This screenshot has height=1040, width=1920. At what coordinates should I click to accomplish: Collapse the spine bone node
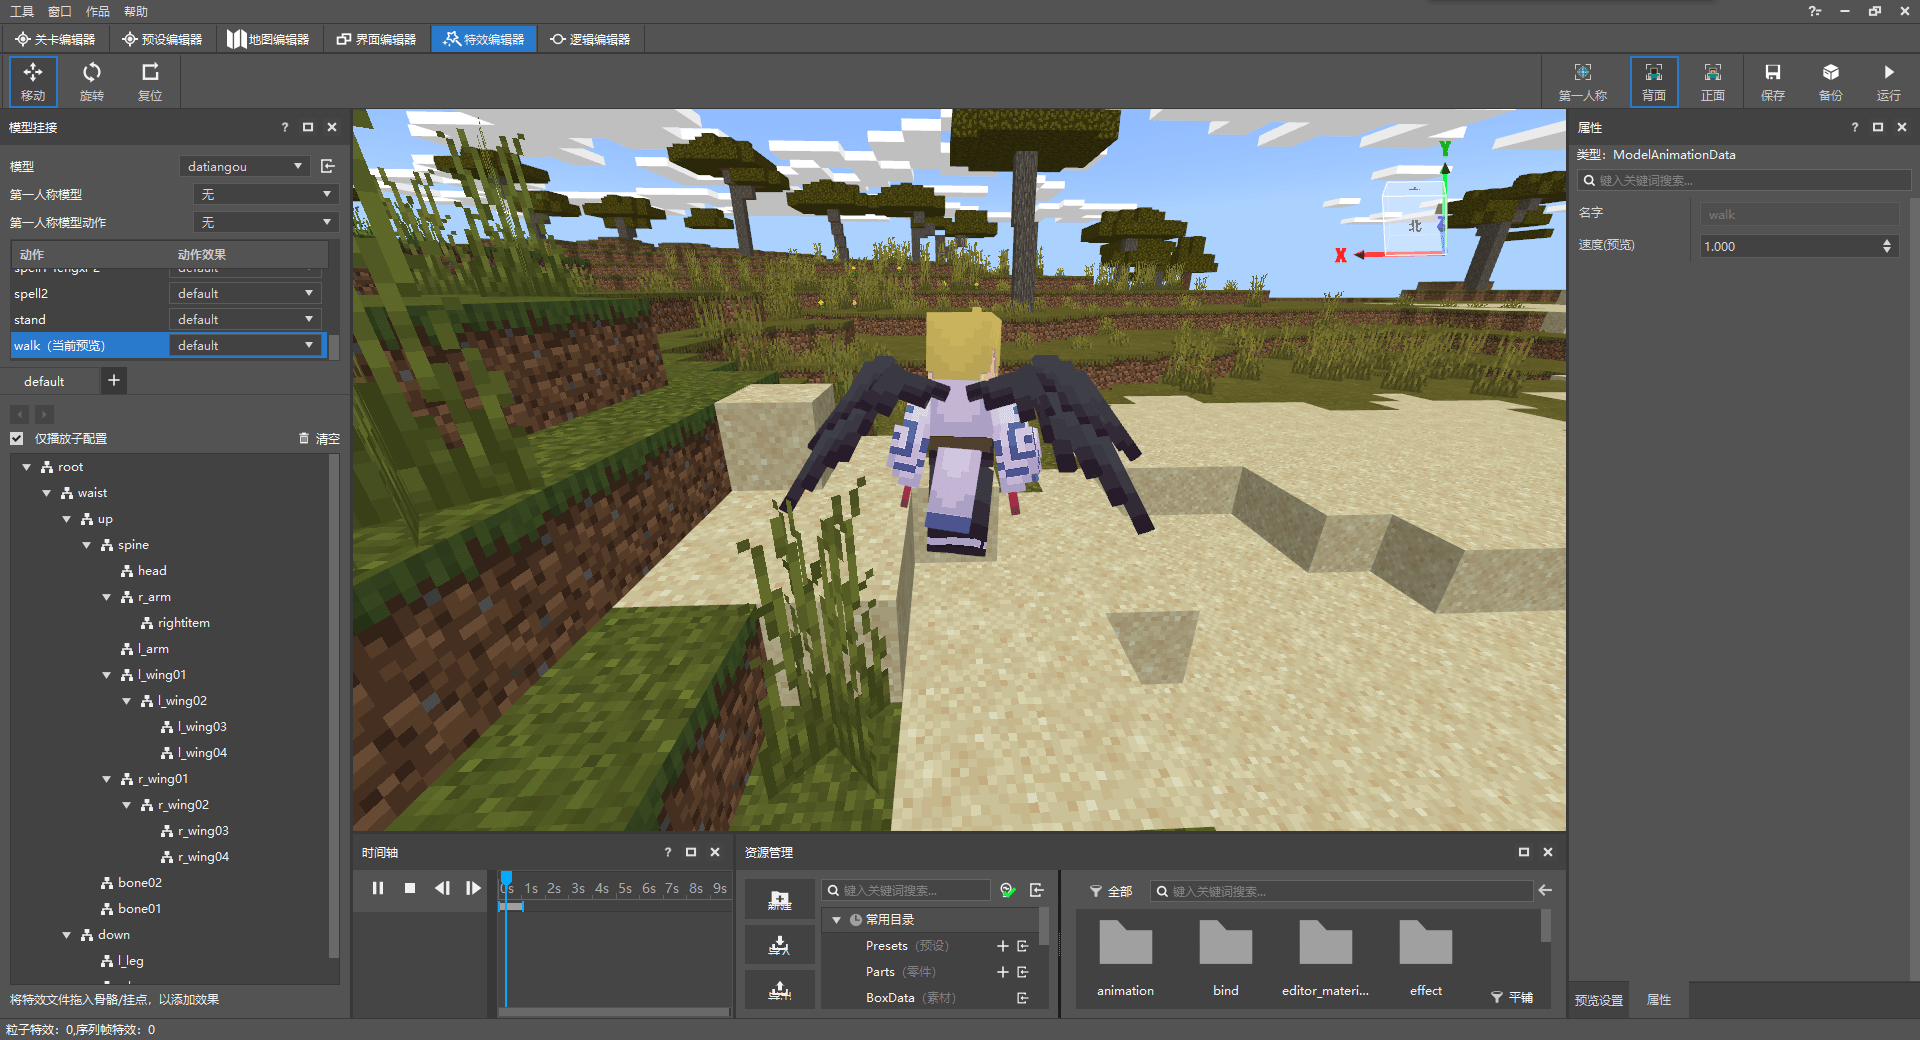pyautogui.click(x=87, y=545)
